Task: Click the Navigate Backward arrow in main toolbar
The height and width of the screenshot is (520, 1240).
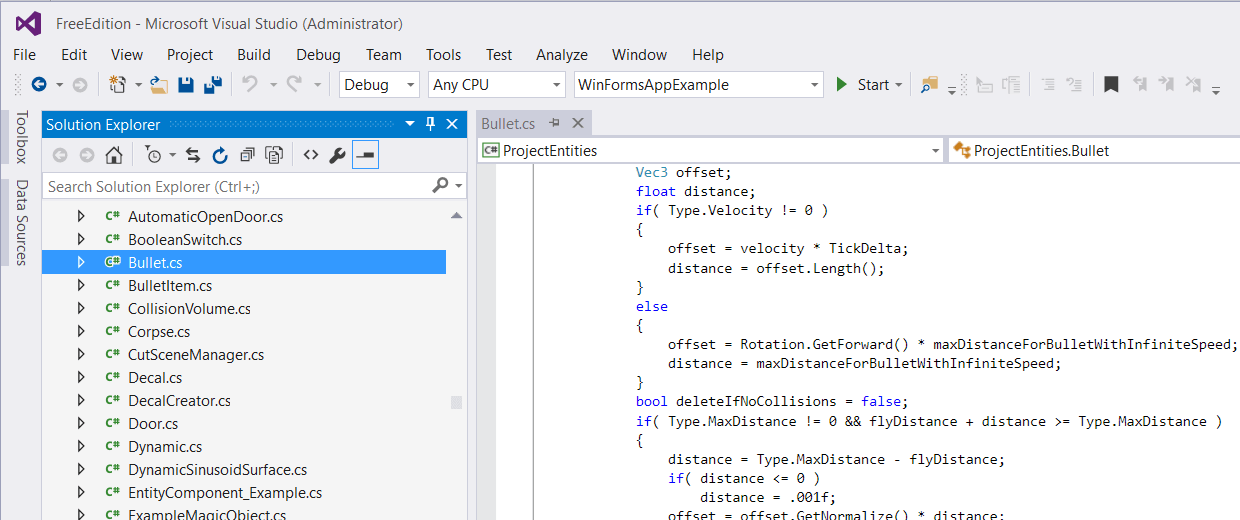Action: tap(39, 85)
